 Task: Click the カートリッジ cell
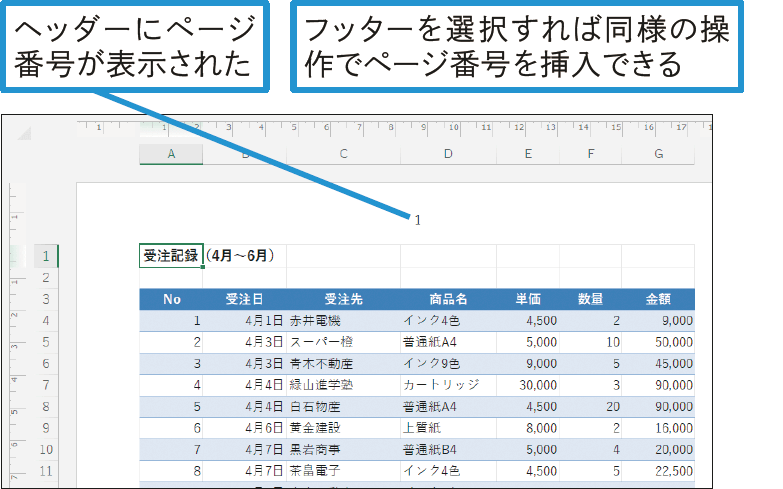click(x=448, y=385)
